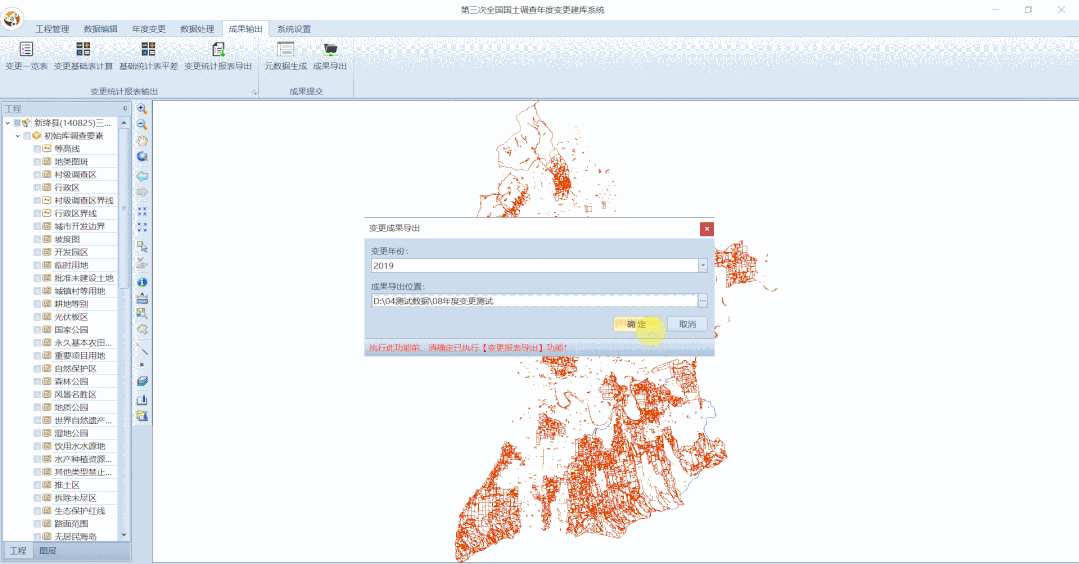
Task: Launch 变更统计报表导出 from the ribbon
Action: click(x=218, y=56)
